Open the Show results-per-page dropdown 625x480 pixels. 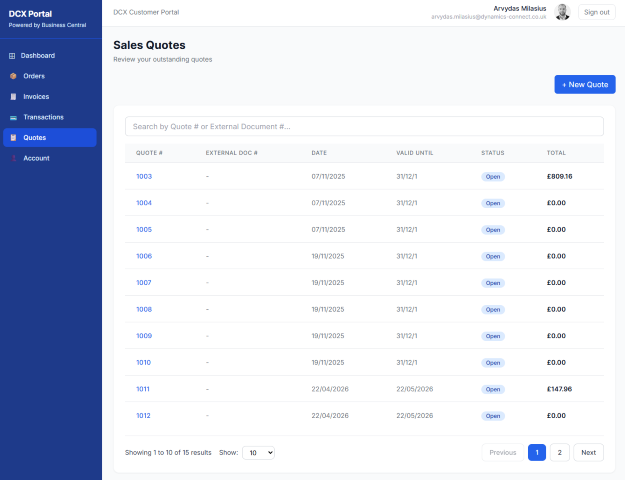[x=258, y=452]
